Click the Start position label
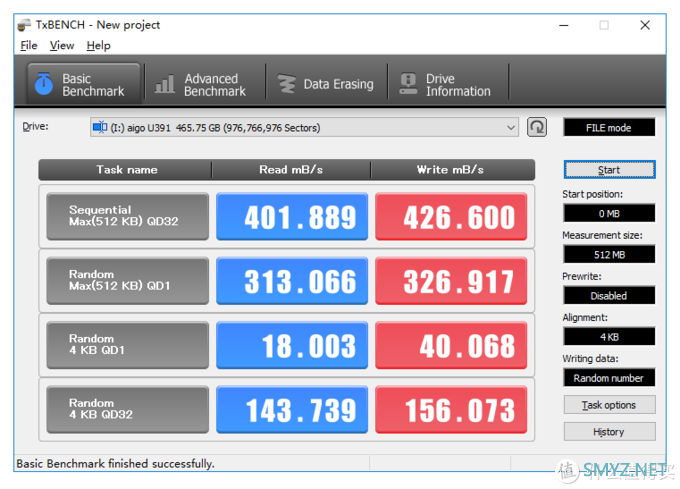Image resolution: width=680 pixels, height=489 pixels. [x=592, y=194]
